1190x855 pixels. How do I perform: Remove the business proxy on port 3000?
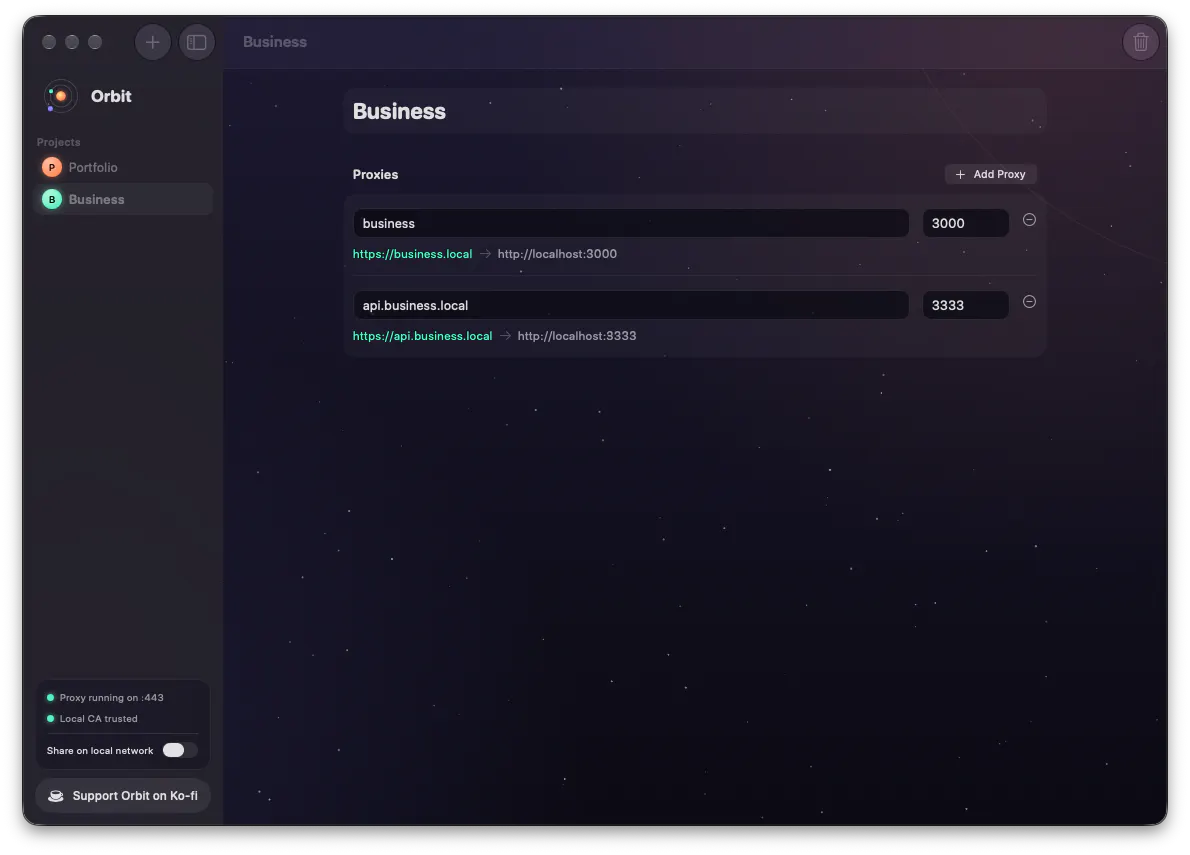click(1029, 220)
